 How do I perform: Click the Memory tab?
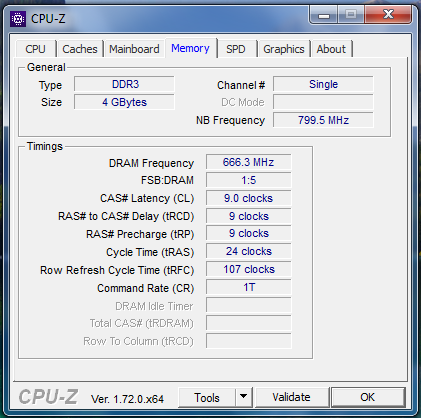click(190, 48)
